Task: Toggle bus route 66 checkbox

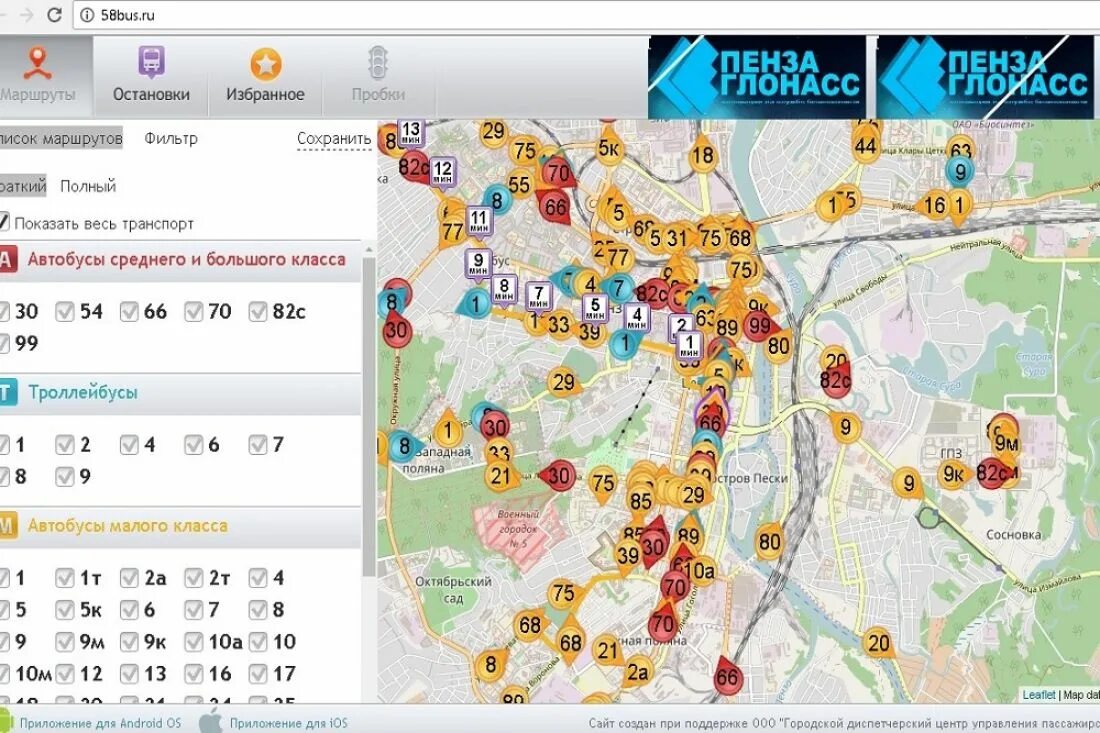Action: tap(129, 311)
